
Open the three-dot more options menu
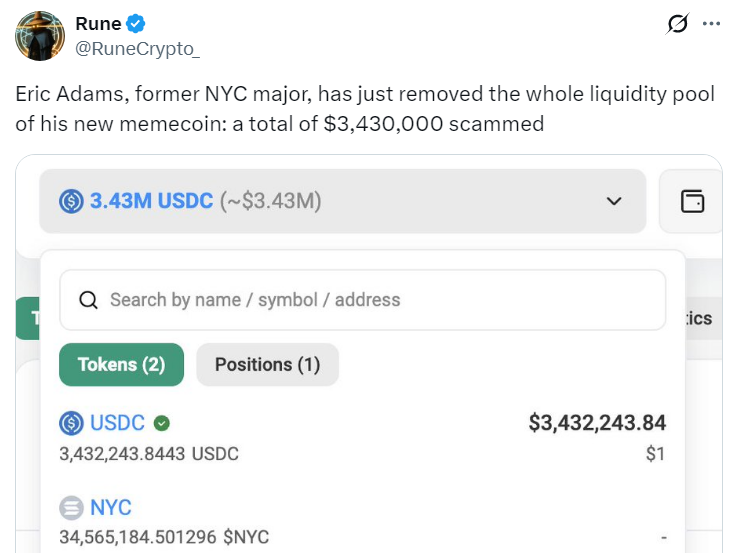711,24
